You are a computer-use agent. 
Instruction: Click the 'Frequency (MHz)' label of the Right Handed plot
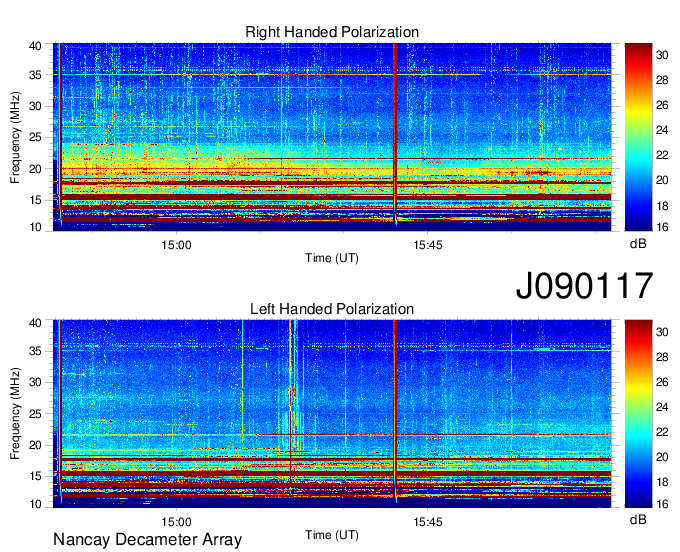tap(15, 137)
